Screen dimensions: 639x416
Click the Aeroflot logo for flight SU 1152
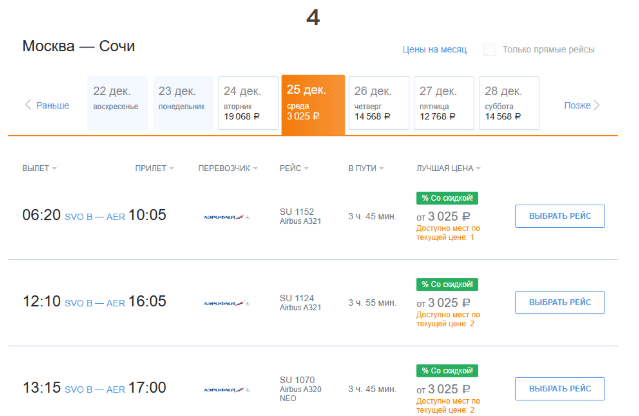[226, 217]
